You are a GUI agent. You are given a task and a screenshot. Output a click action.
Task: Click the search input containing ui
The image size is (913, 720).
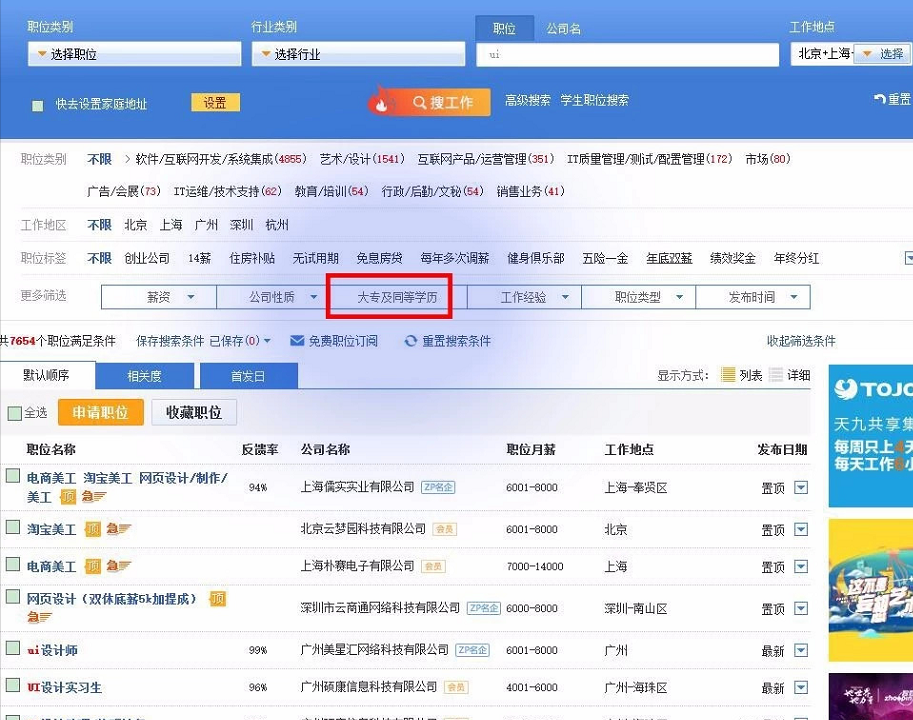pyautogui.click(x=627, y=52)
